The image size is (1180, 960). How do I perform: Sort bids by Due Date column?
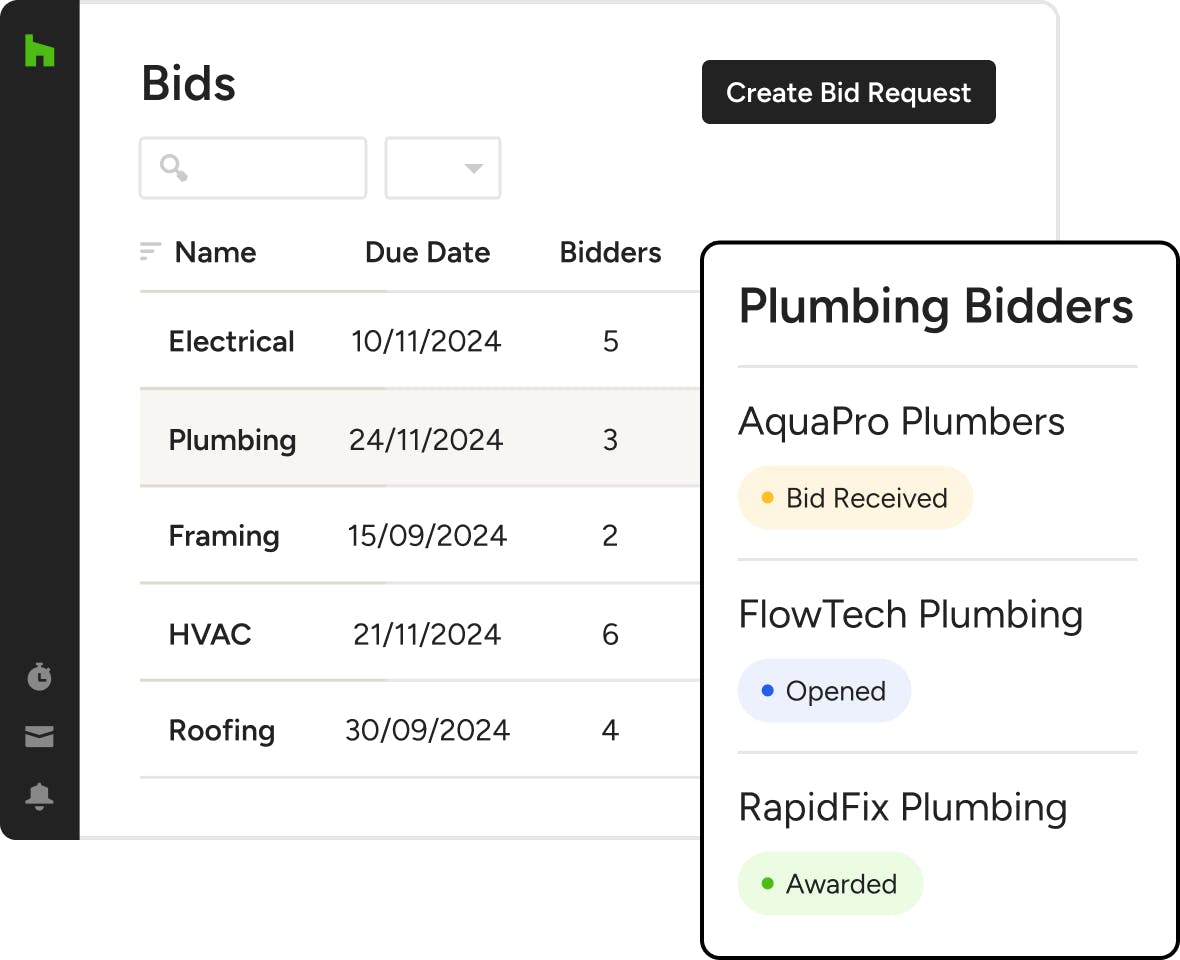[427, 252]
